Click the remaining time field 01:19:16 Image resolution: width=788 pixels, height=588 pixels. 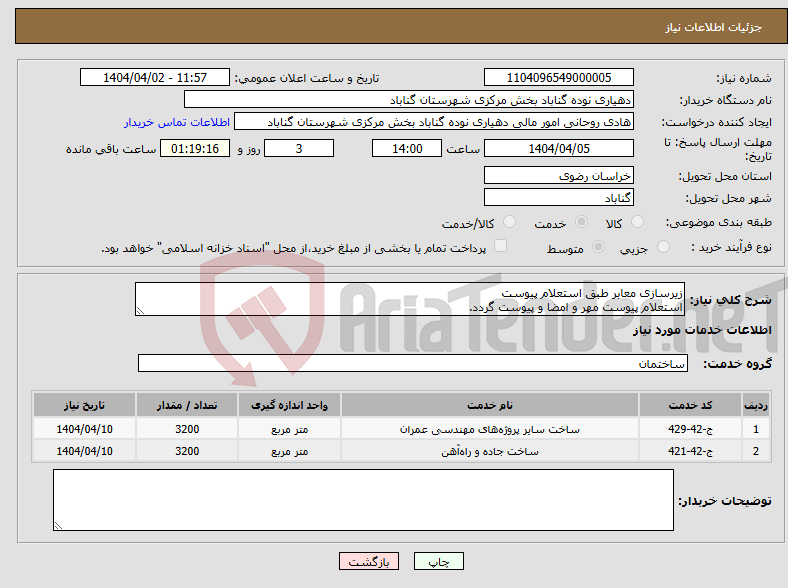point(195,148)
